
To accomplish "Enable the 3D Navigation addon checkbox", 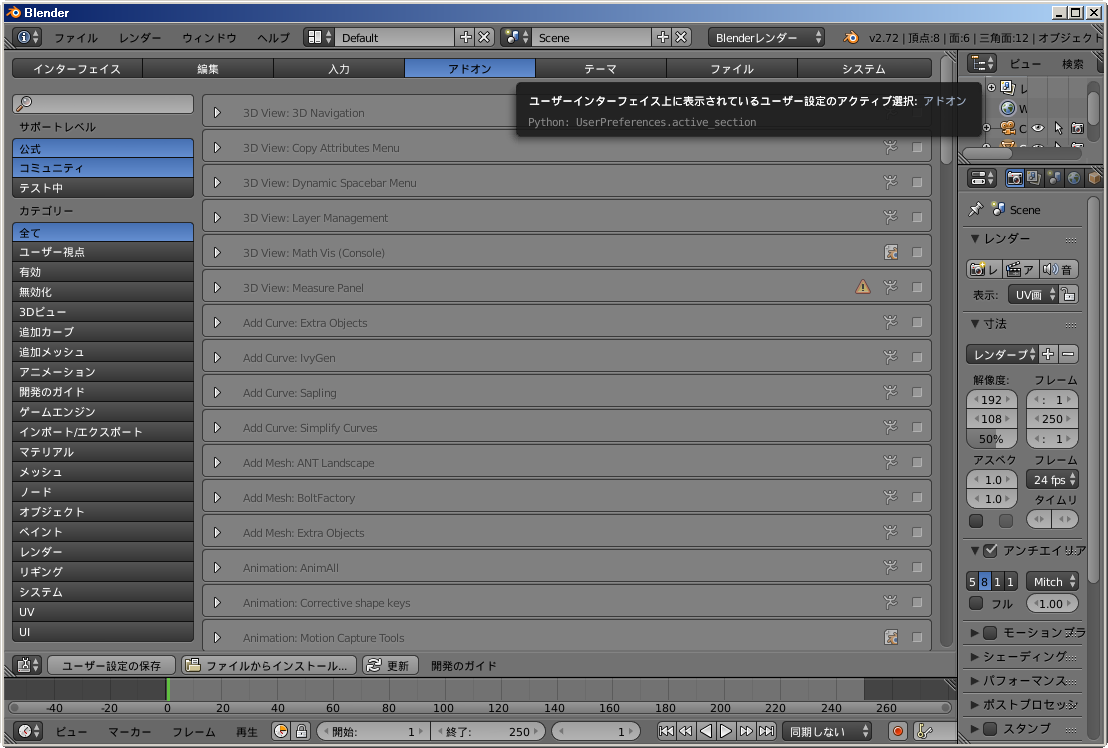I will [x=917, y=112].
